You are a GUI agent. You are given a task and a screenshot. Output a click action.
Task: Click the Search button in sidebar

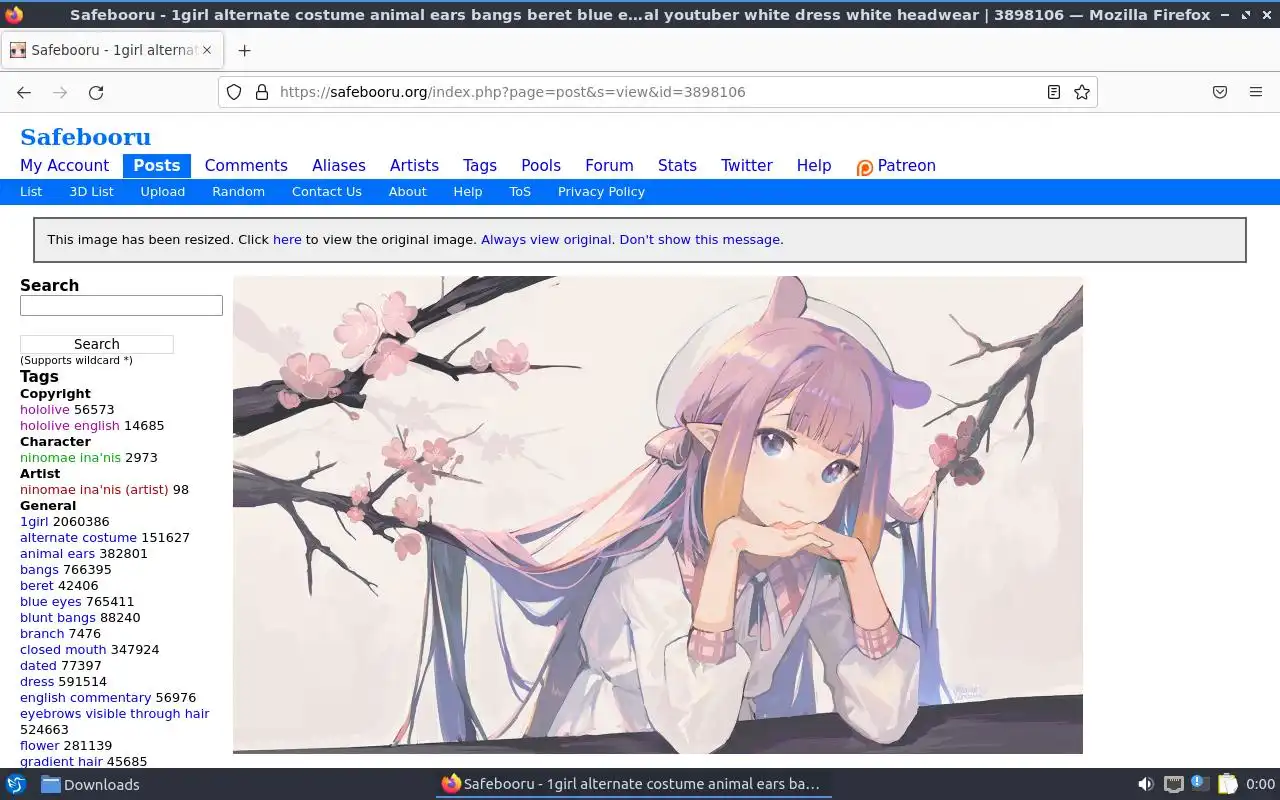[97, 344]
